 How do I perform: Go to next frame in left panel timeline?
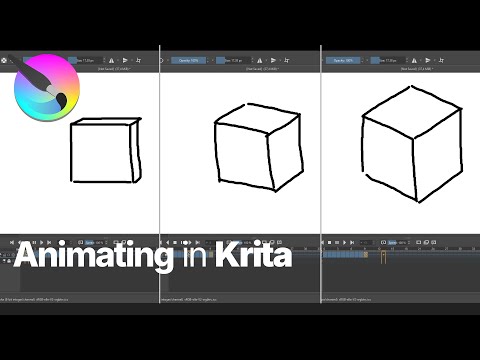(49, 242)
